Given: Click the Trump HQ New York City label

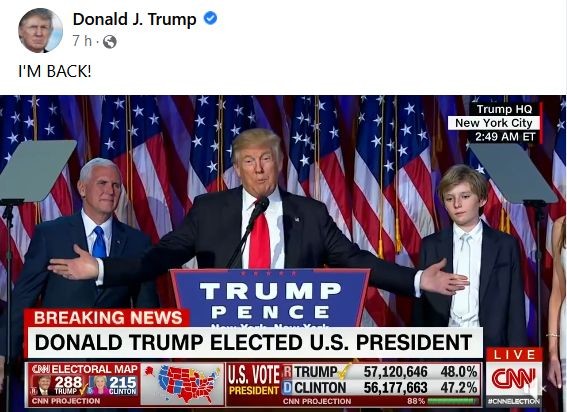Looking at the screenshot, I should coord(494,123).
